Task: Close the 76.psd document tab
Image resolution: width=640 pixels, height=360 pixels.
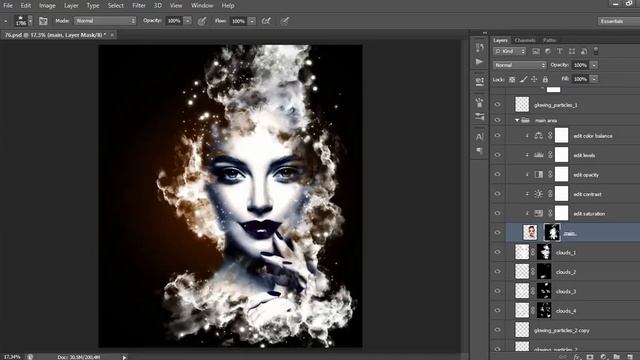Action: click(x=112, y=35)
